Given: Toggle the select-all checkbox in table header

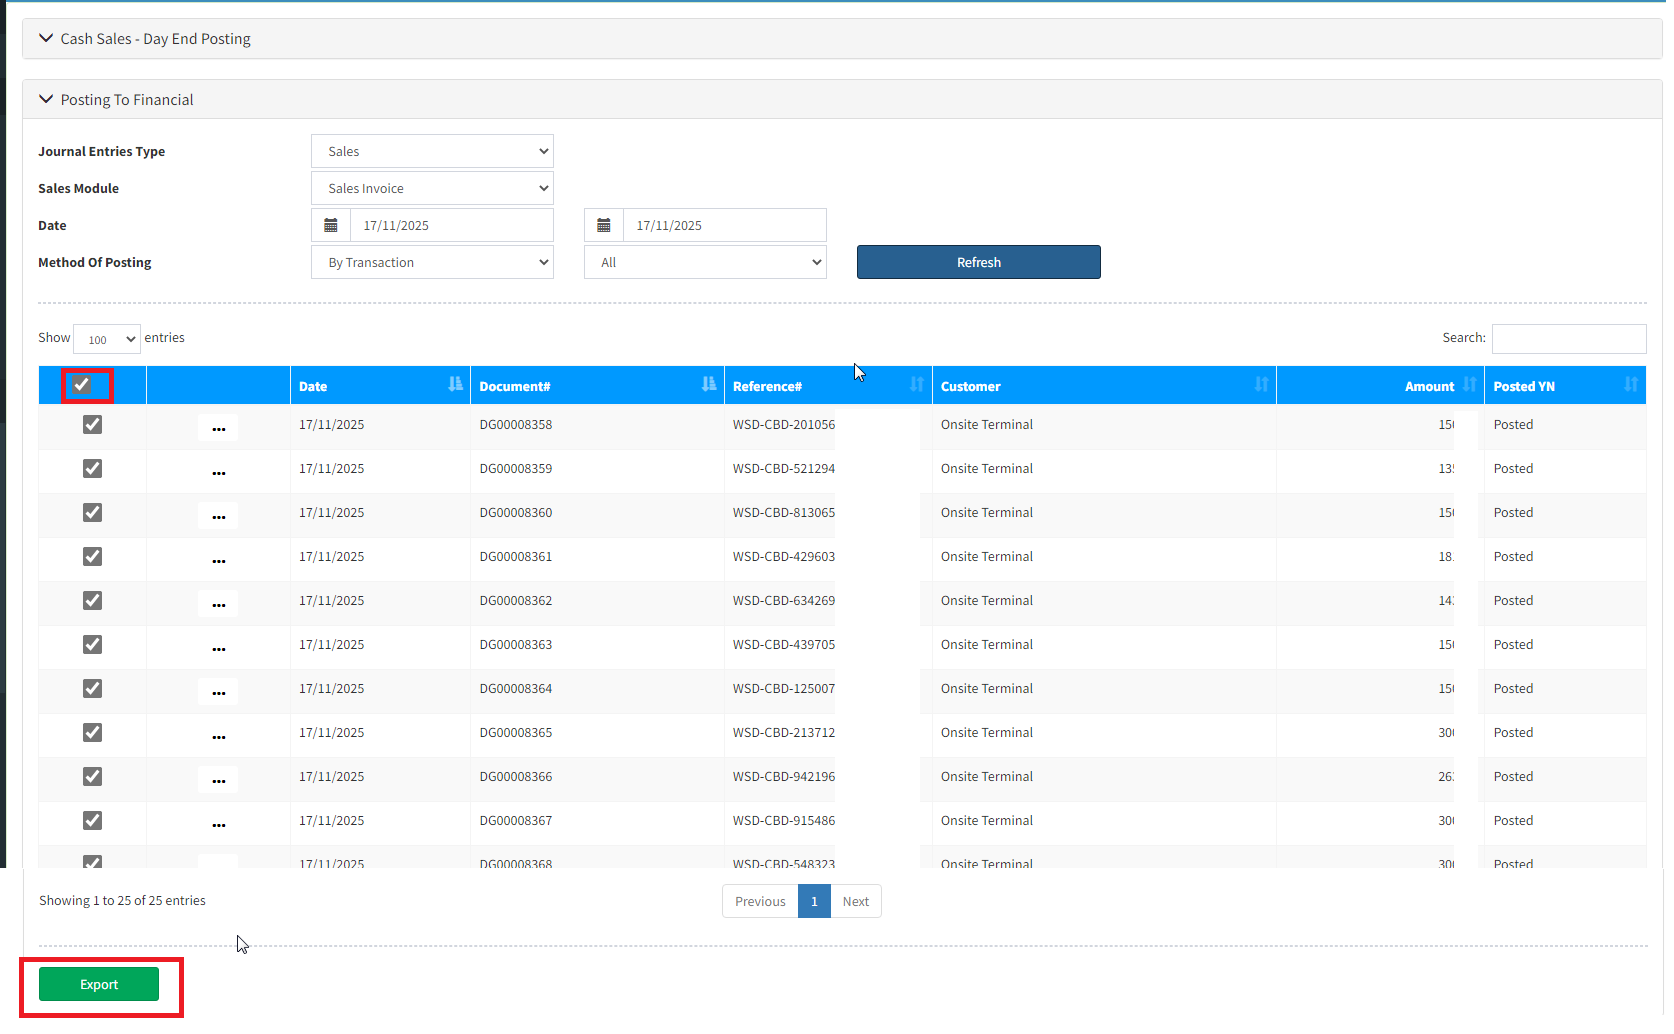Looking at the screenshot, I should coord(82,385).
